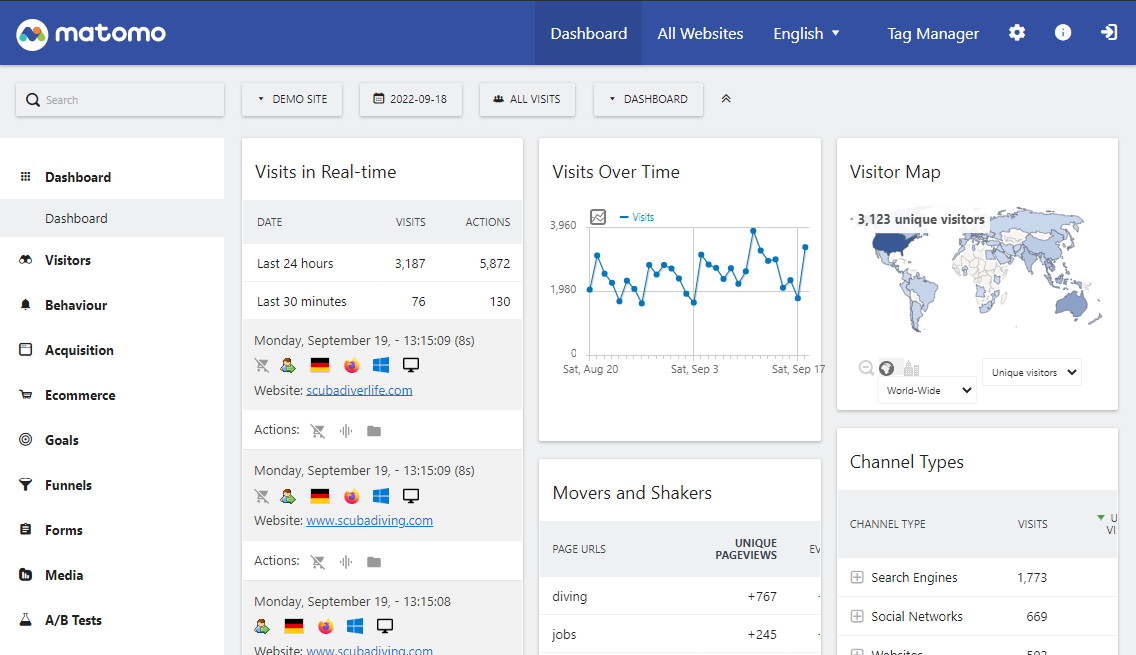Click the sign-out icon in the top bar
This screenshot has height=655, width=1136.
click(1108, 32)
